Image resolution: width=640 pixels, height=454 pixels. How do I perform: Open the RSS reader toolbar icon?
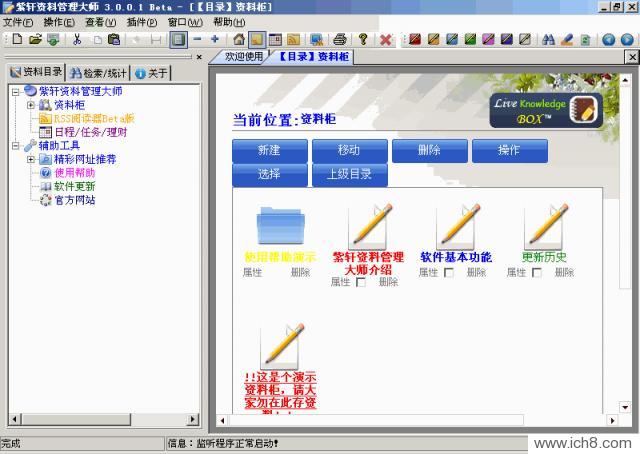click(293, 40)
